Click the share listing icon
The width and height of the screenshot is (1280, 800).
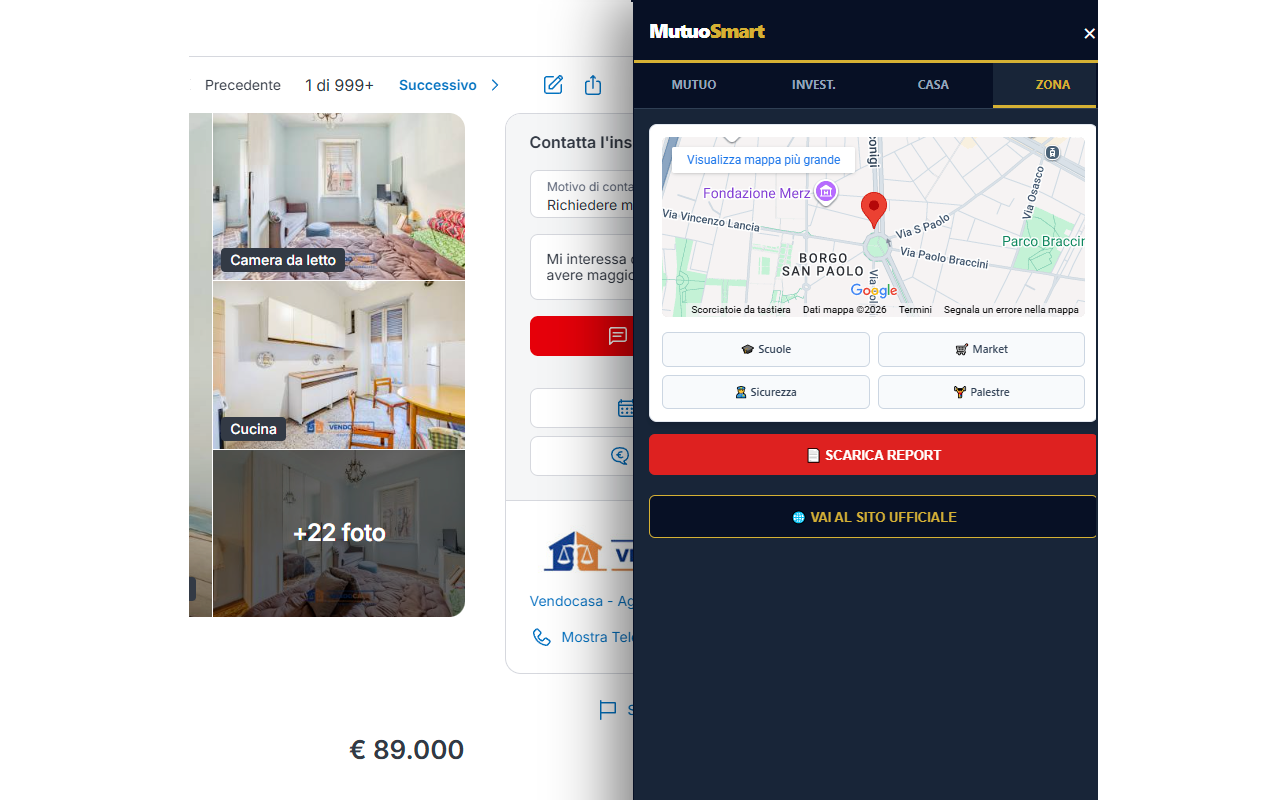[593, 85]
